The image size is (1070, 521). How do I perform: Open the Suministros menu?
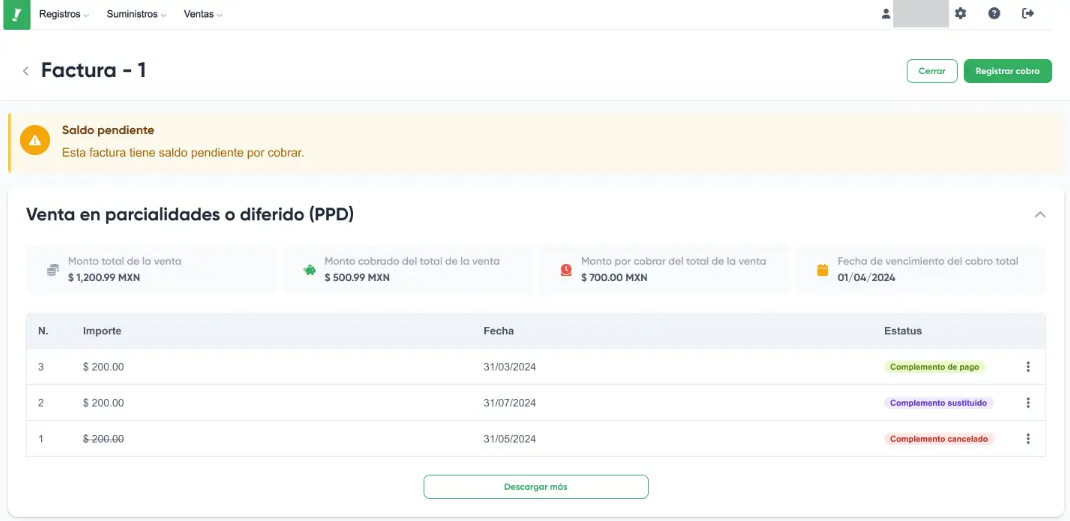136,14
